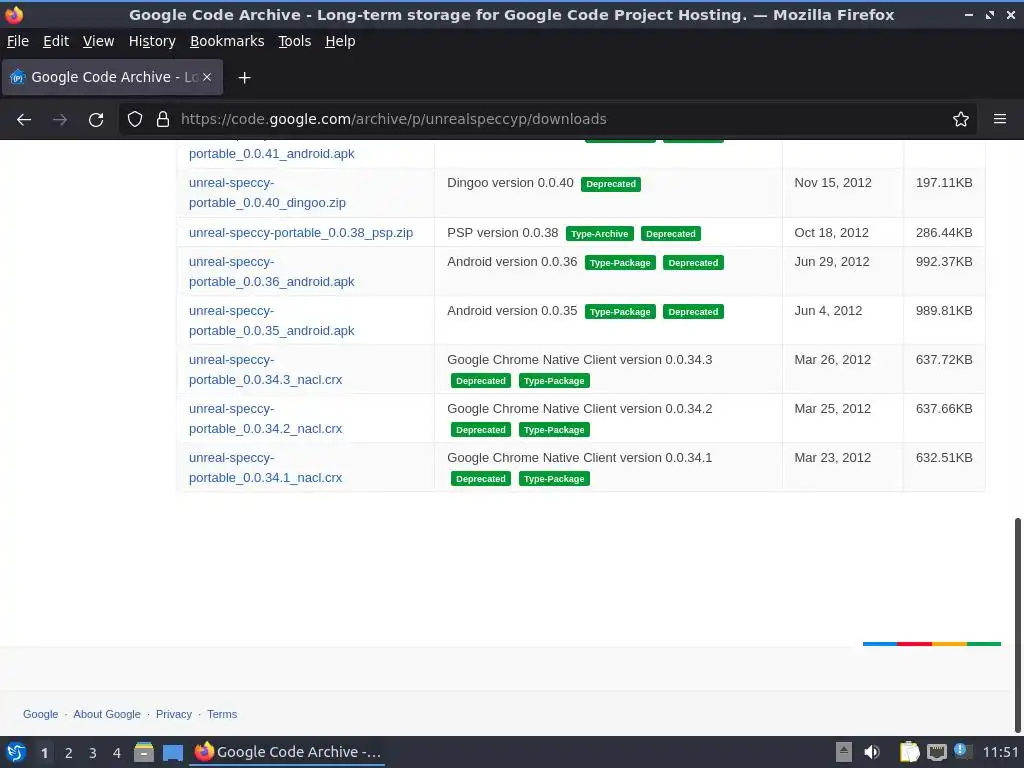Switch to workspace 1 in taskbar
Screen dimensions: 1024x768
tap(44, 753)
